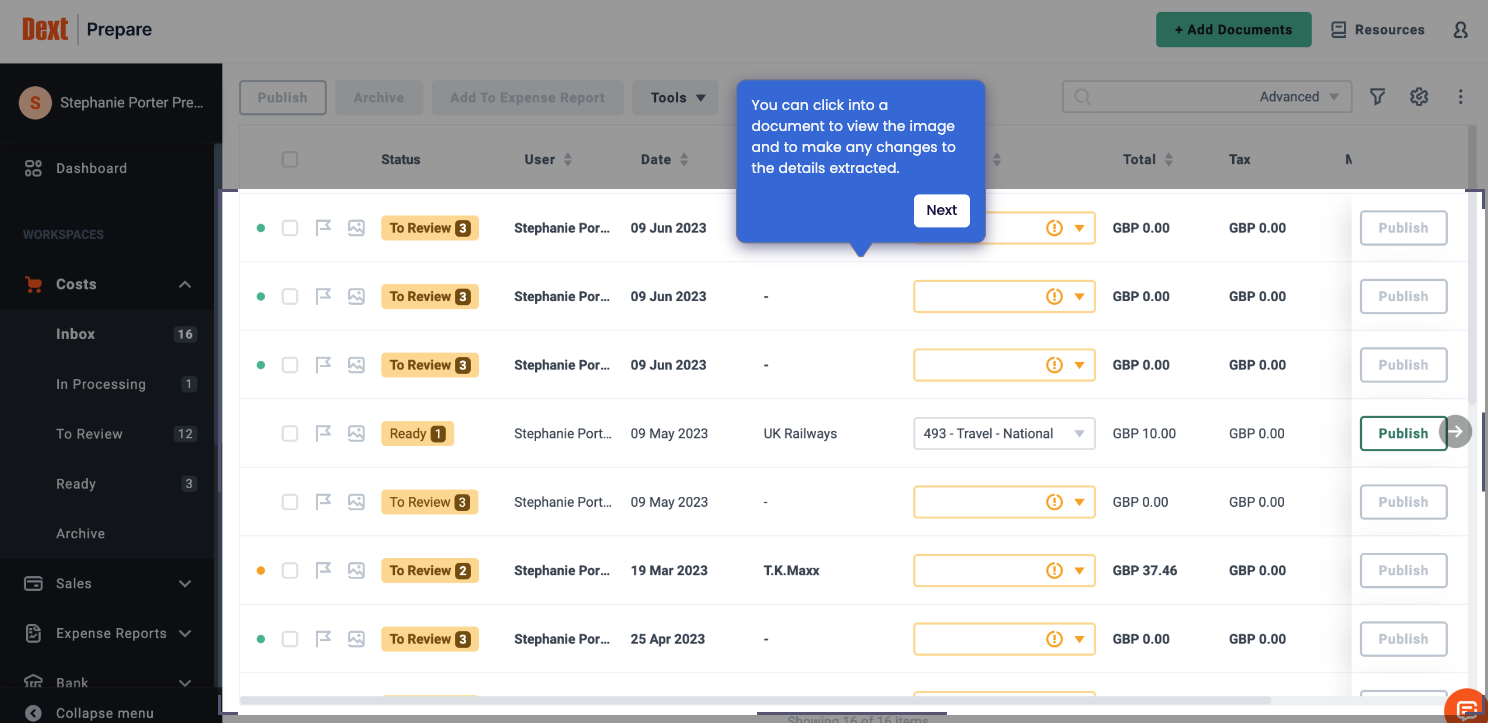Open the image preview icon on the first row
The height and width of the screenshot is (723, 1488).
[356, 227]
